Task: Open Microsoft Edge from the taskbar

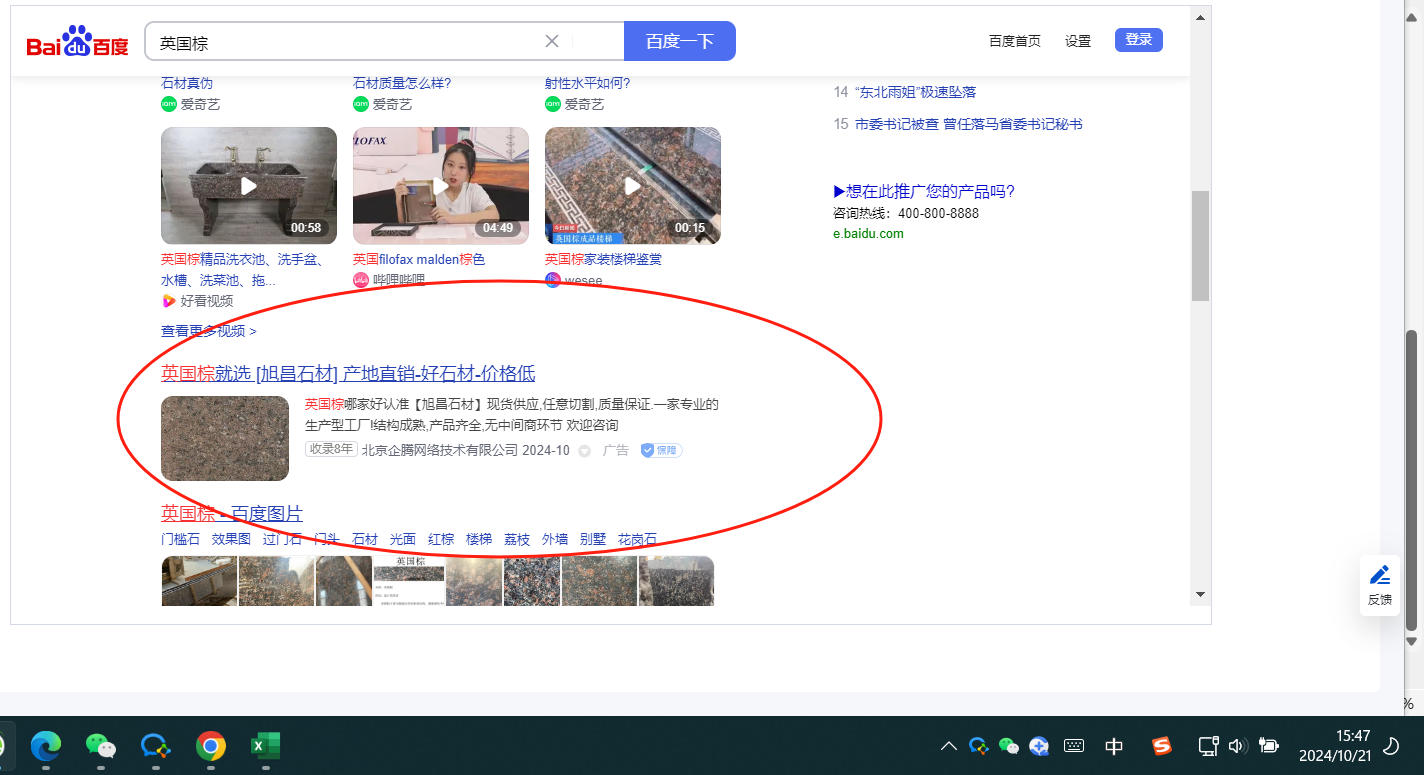Action: tap(46, 745)
